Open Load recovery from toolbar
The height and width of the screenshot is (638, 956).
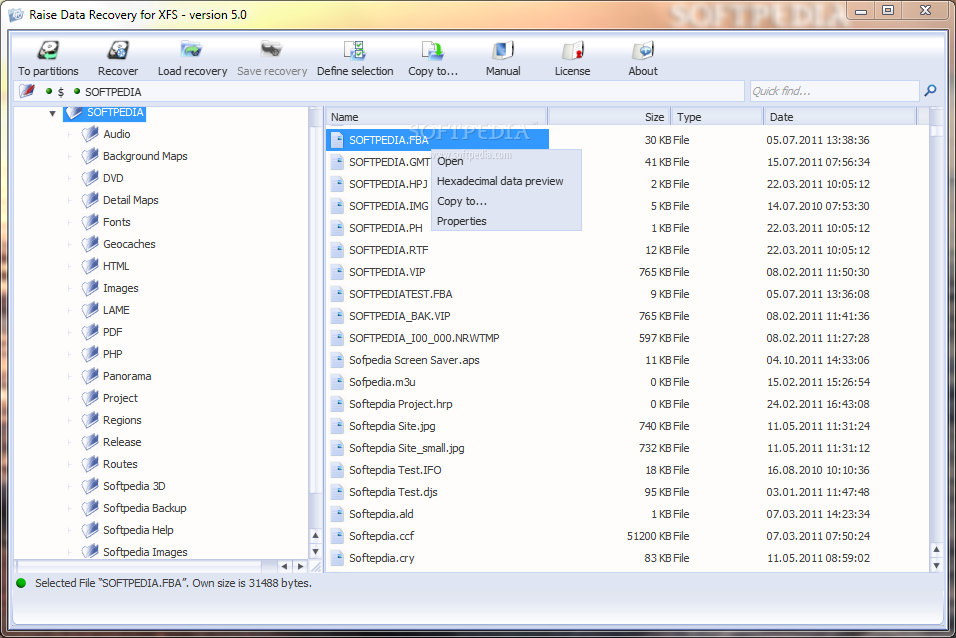[x=191, y=50]
